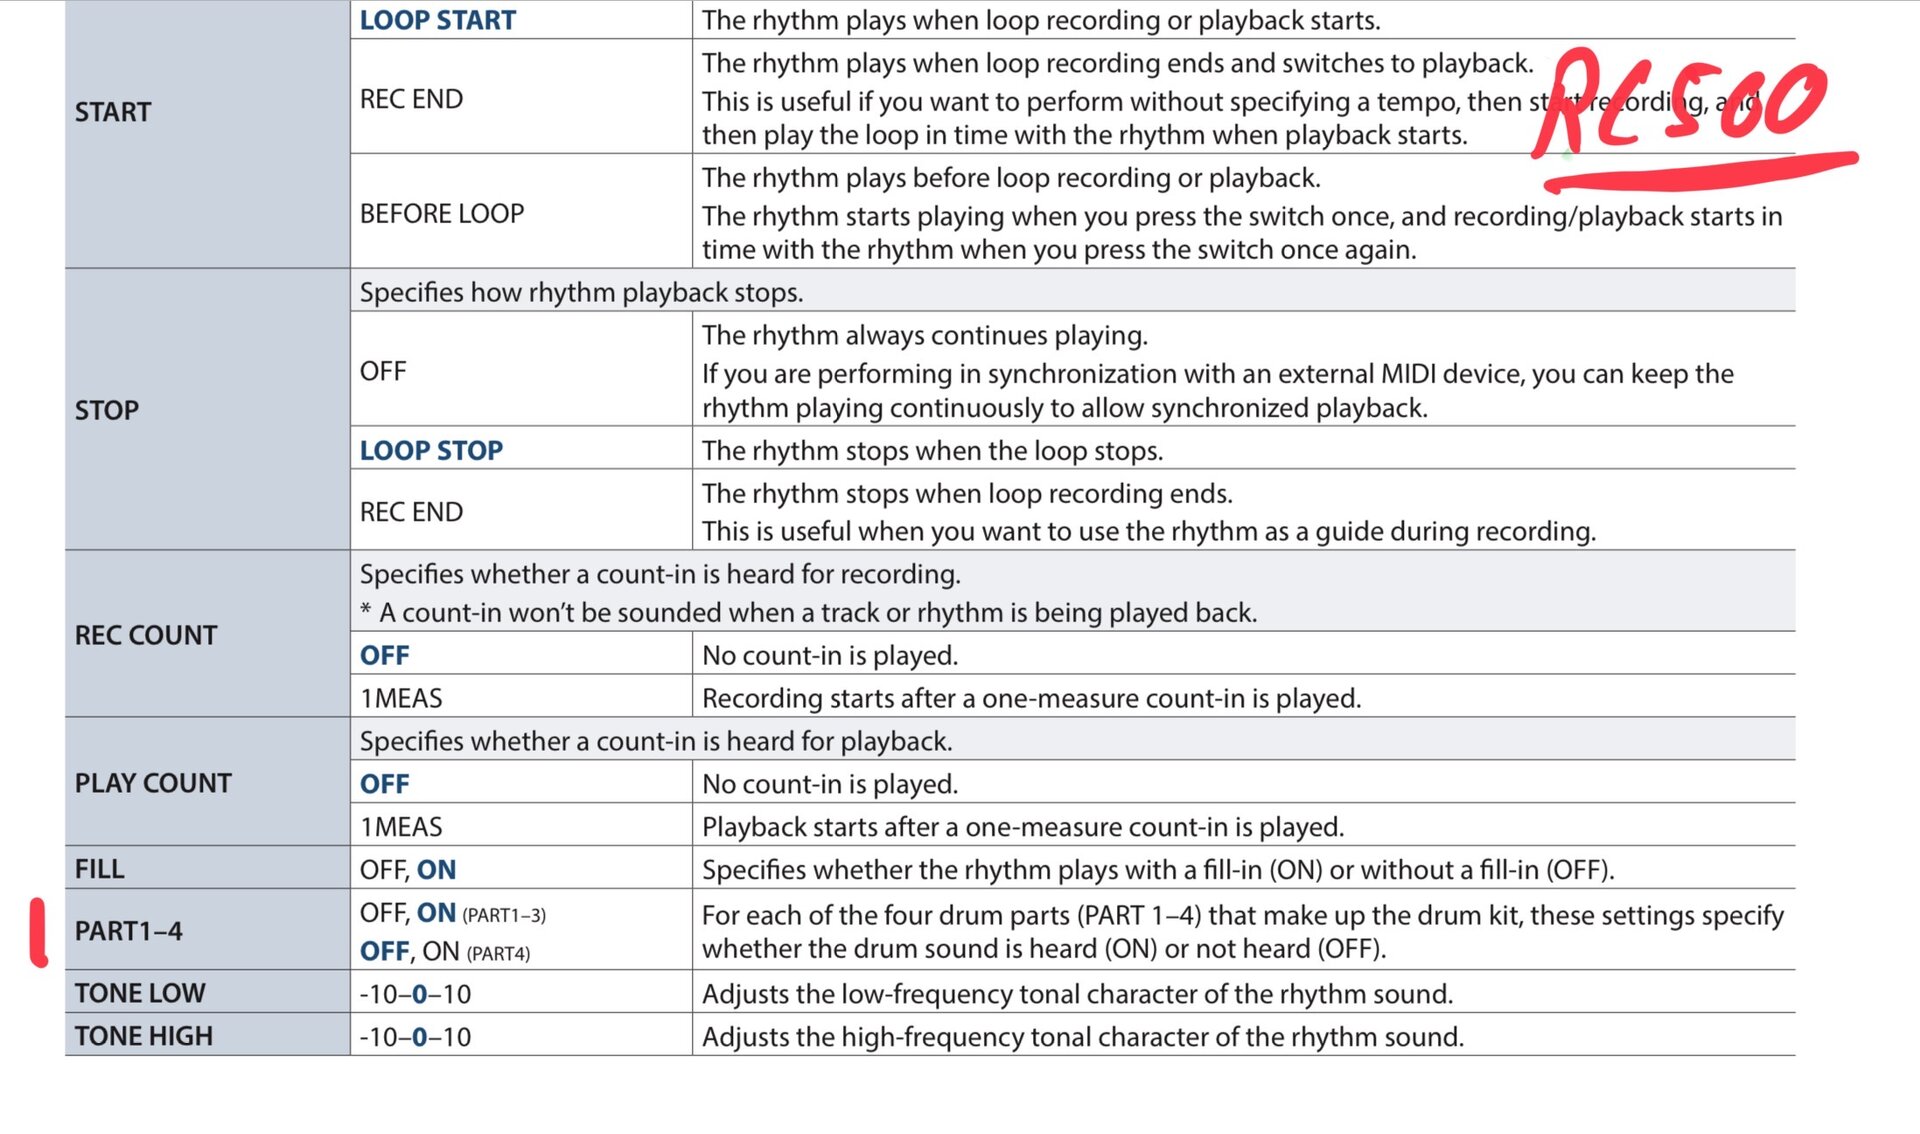
Task: Select OFF value in the STOP section
Action: click(x=383, y=371)
